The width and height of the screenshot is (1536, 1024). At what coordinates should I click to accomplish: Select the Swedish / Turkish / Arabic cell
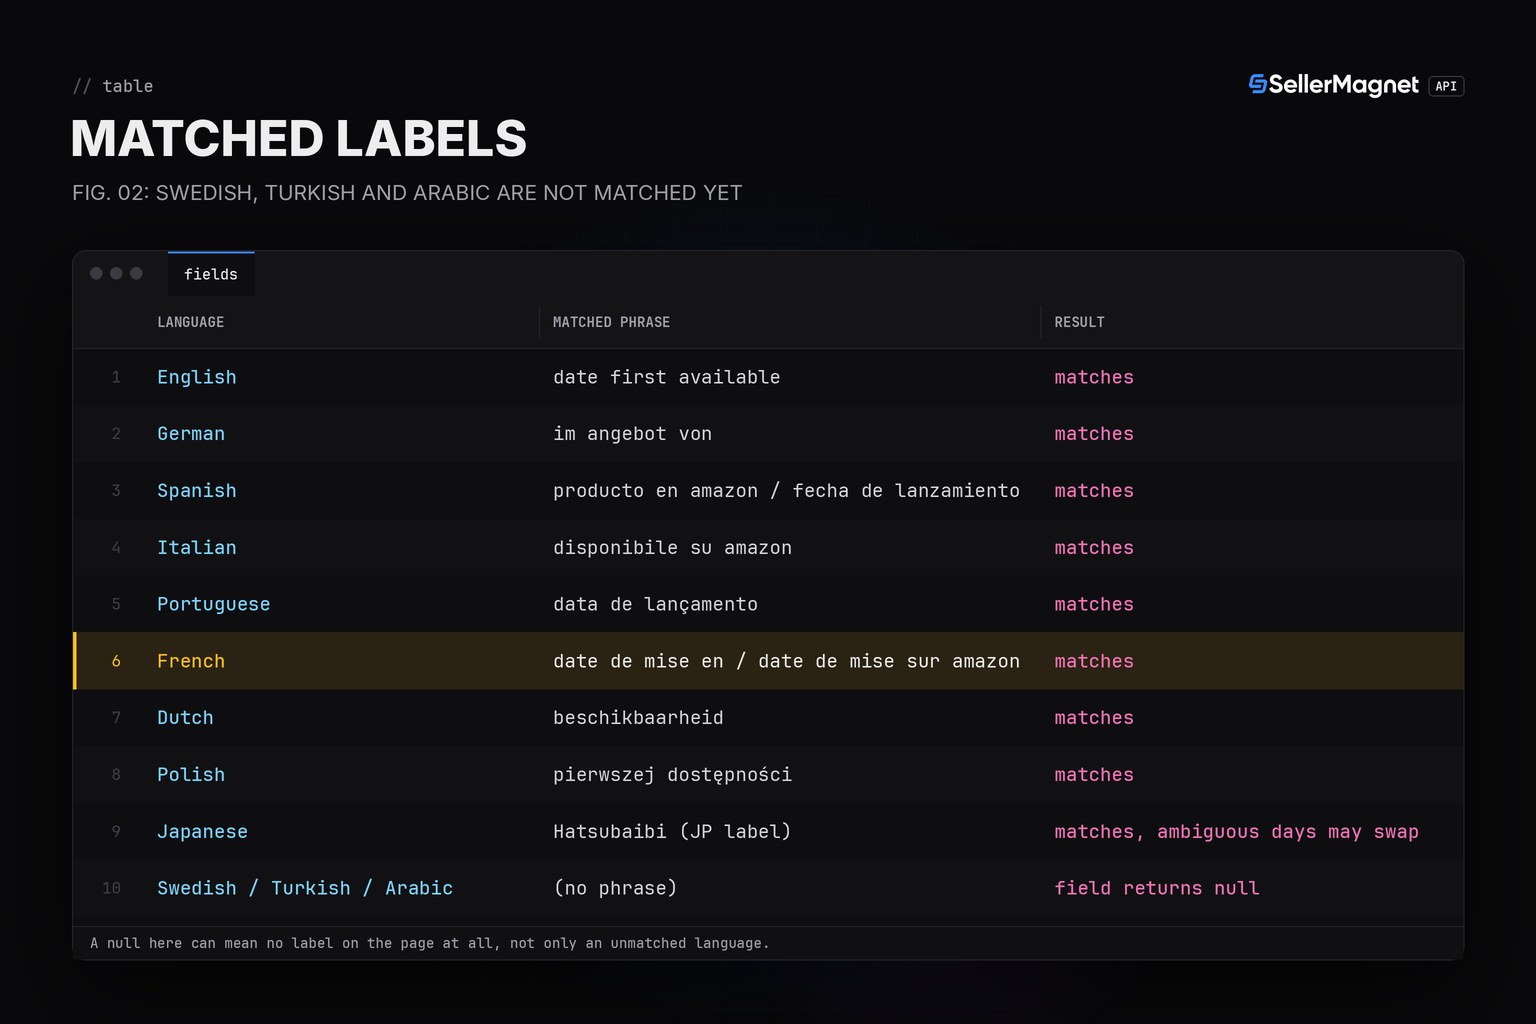point(305,888)
